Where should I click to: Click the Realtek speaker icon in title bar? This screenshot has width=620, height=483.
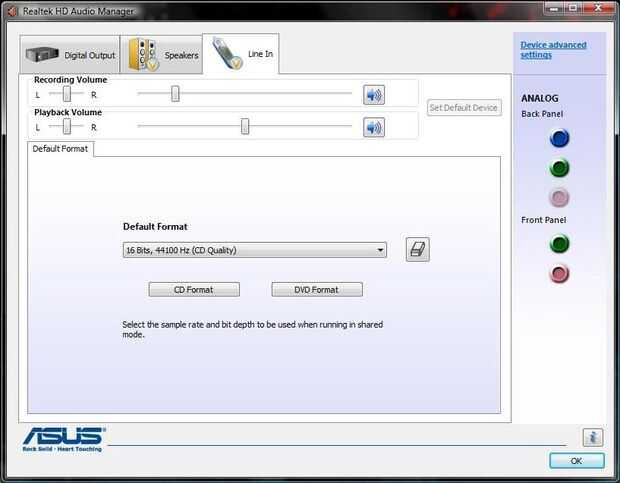pos(12,11)
